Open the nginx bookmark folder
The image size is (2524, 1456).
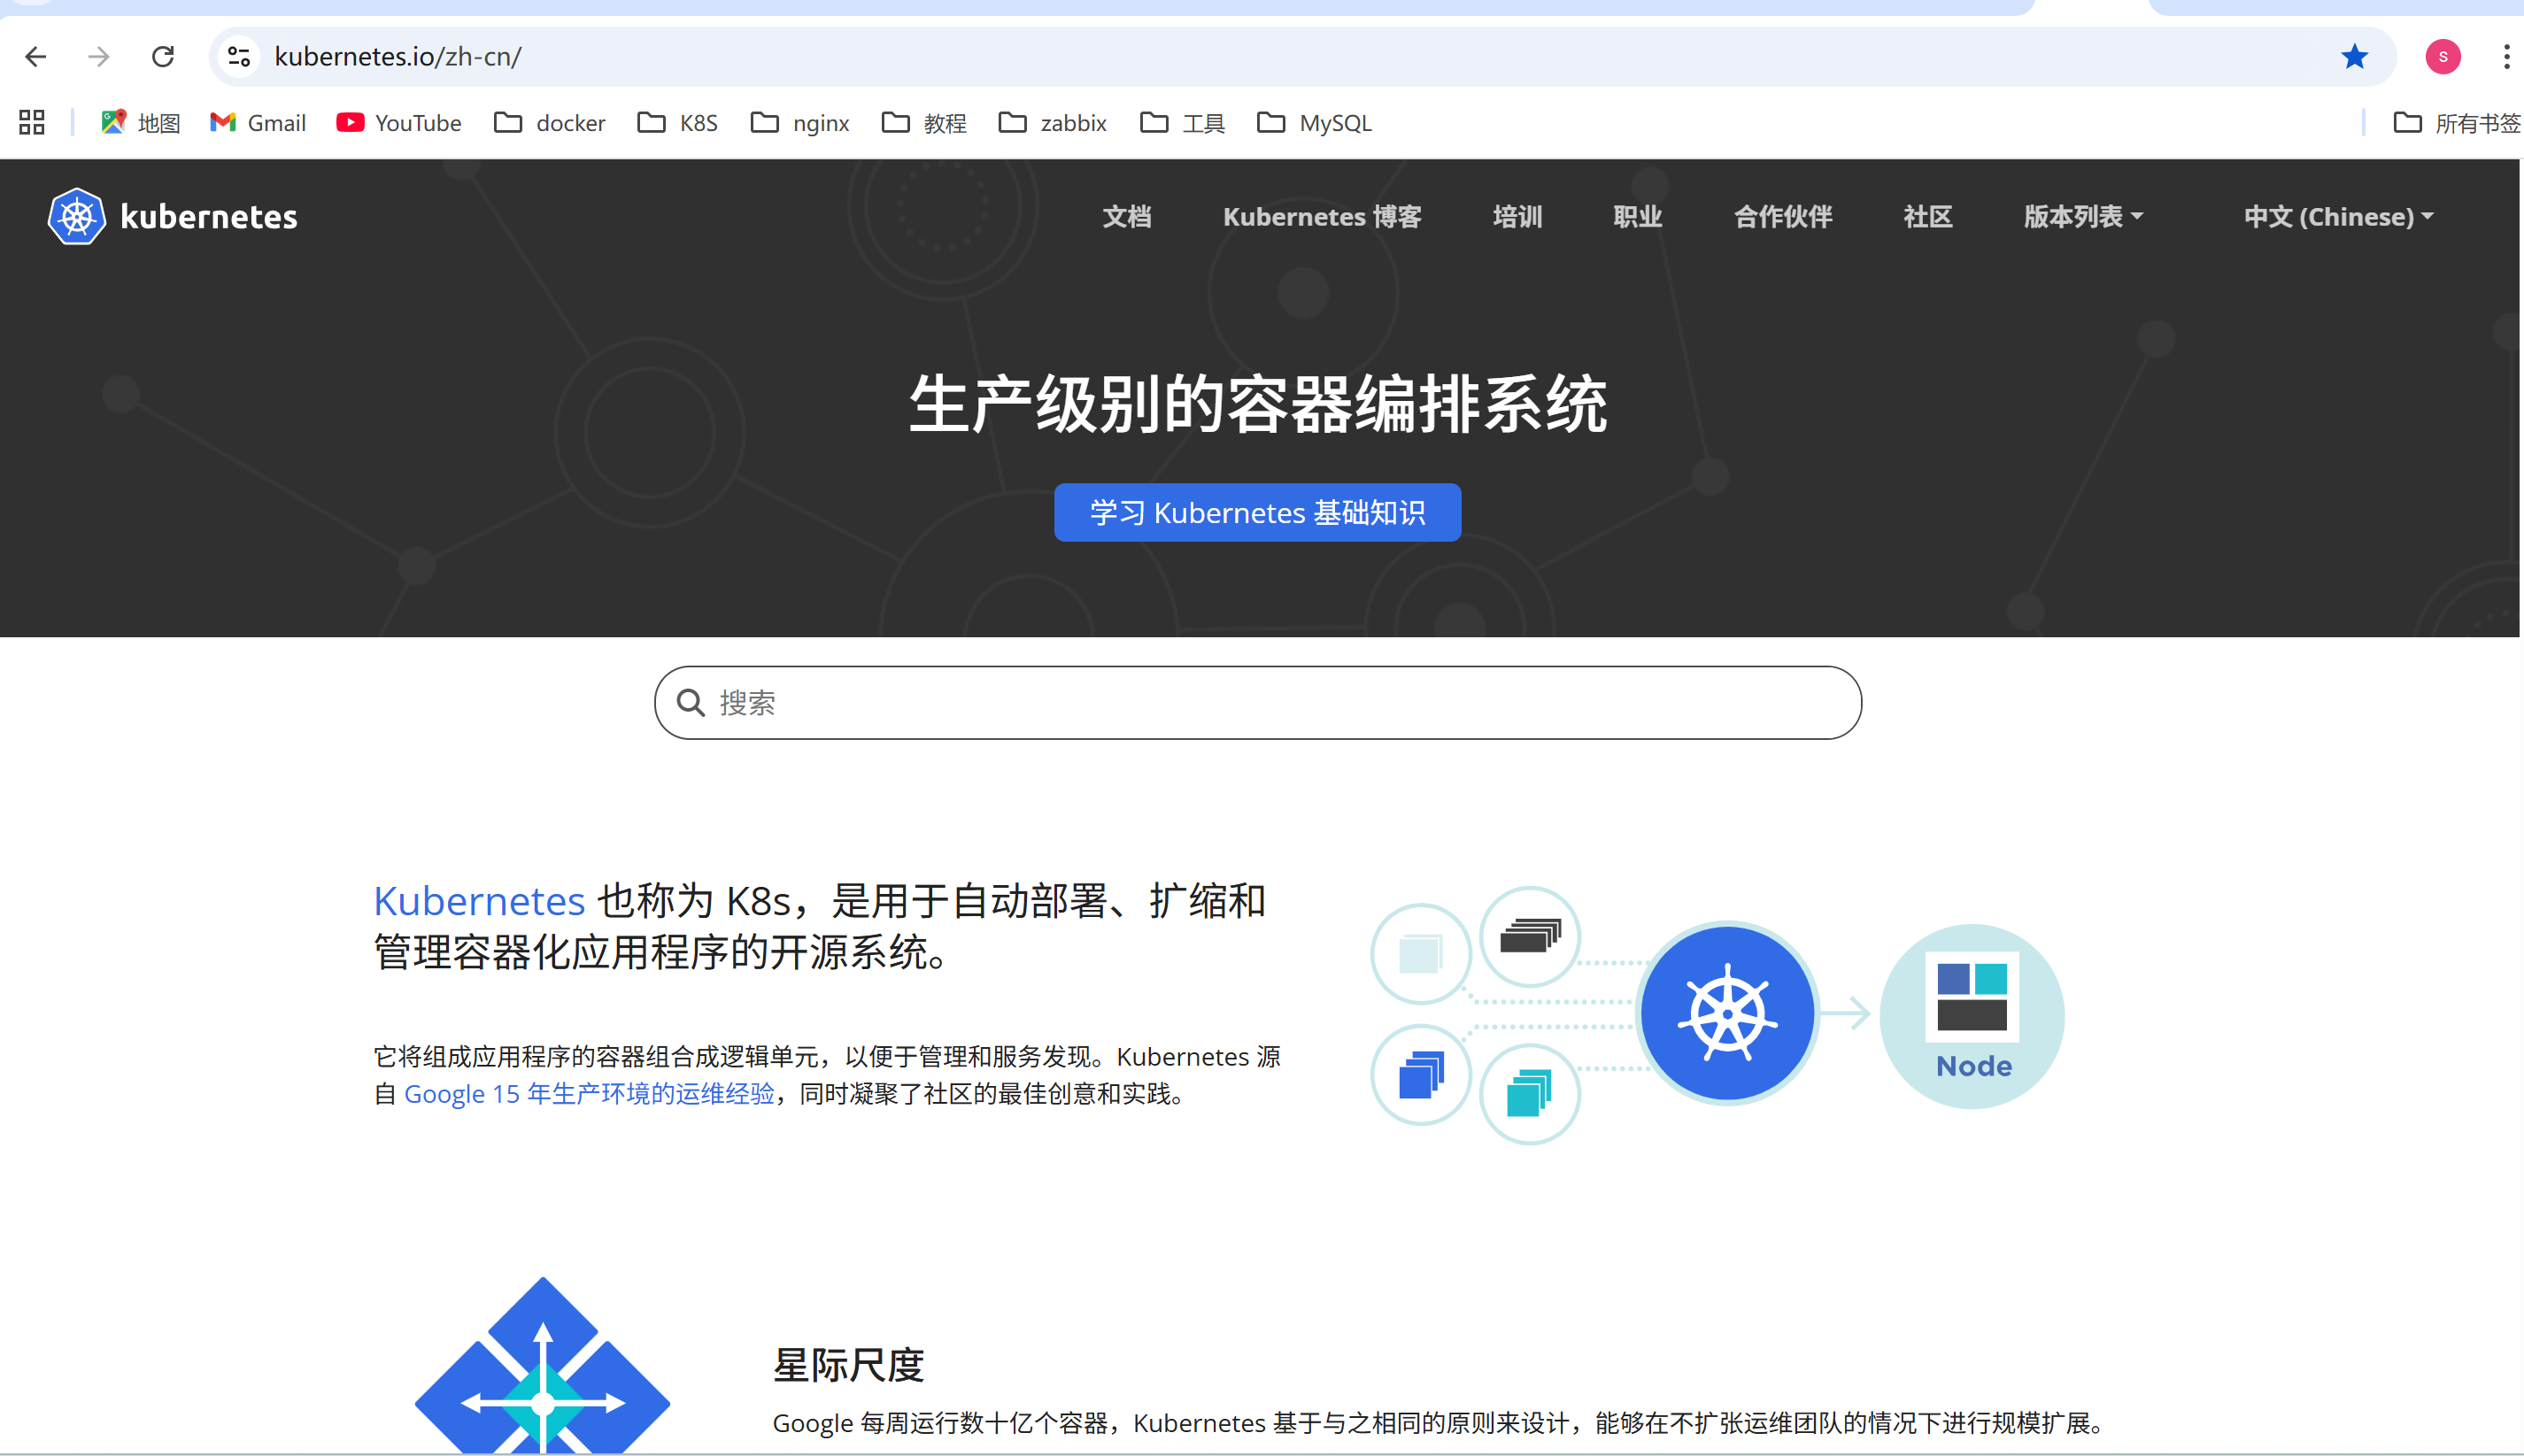[800, 123]
